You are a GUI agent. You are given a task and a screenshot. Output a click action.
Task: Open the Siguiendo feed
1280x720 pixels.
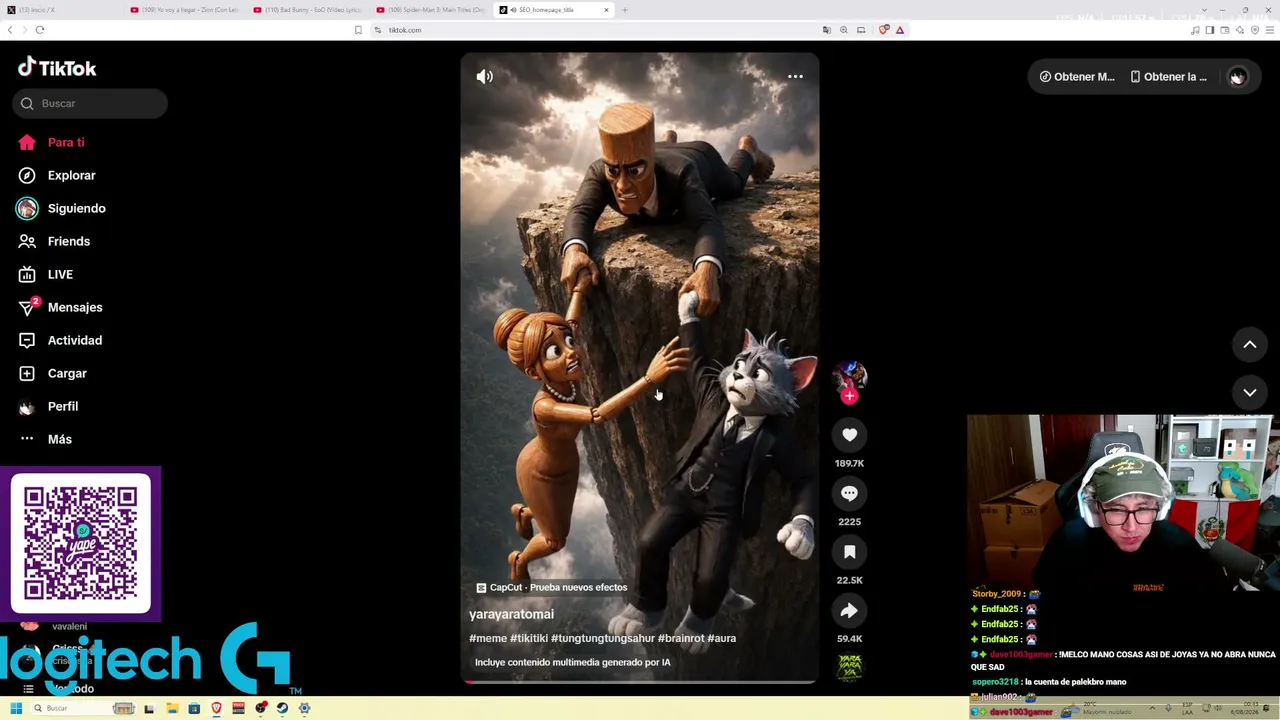click(x=76, y=208)
